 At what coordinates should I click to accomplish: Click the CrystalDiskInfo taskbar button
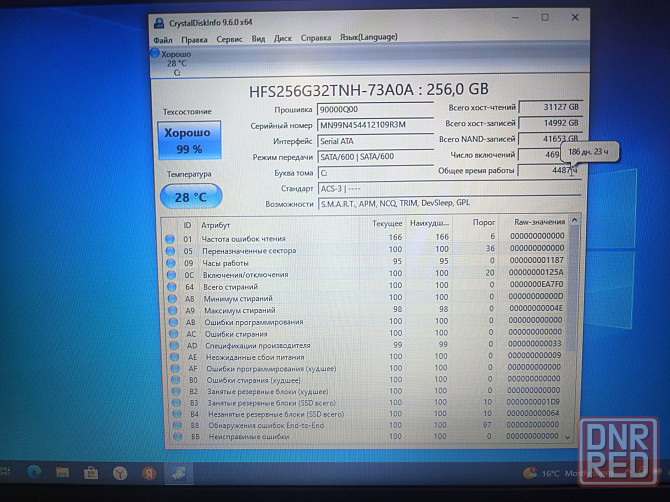[179, 473]
